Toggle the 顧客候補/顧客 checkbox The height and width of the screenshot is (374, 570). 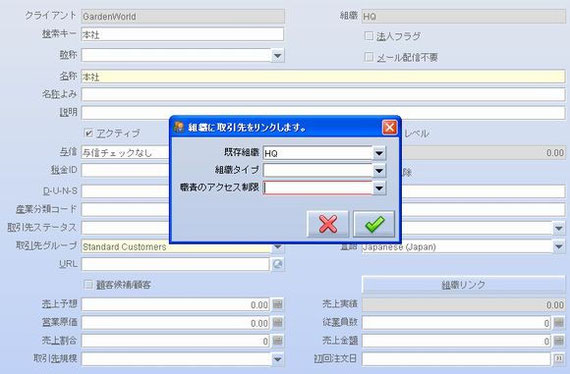(x=88, y=284)
